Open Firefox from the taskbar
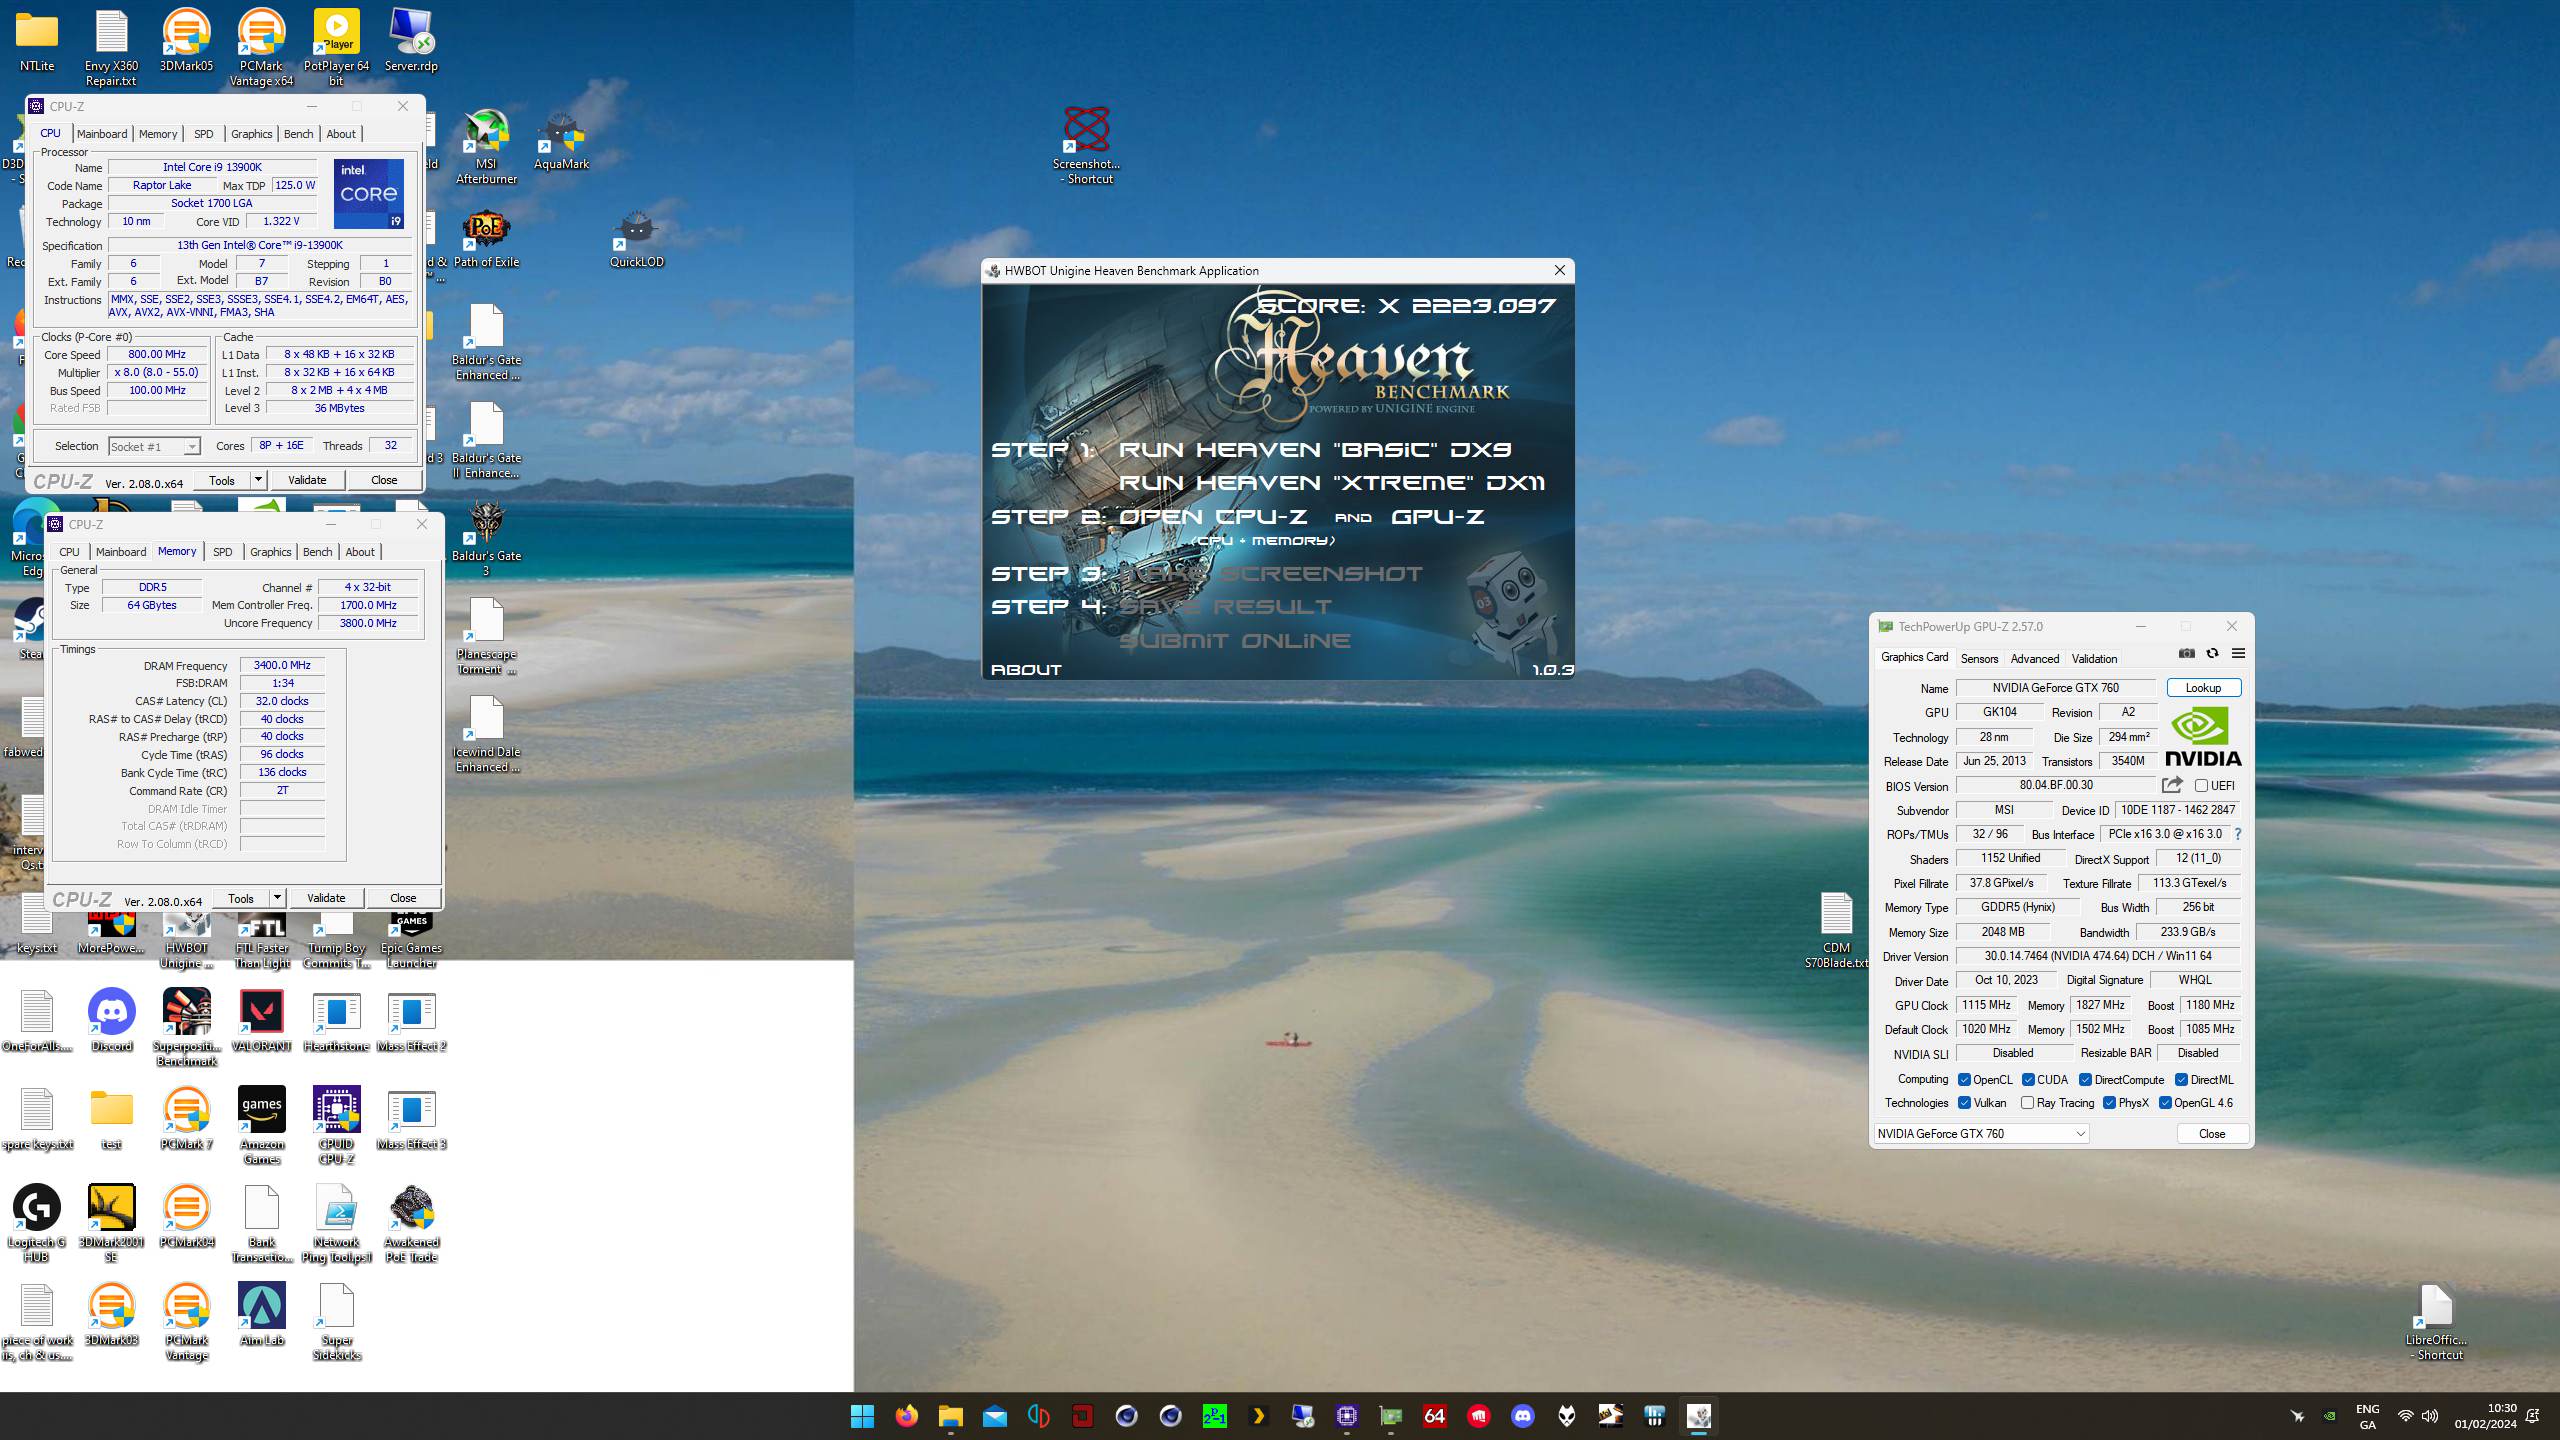Image resolution: width=2560 pixels, height=1440 pixels. click(906, 1416)
